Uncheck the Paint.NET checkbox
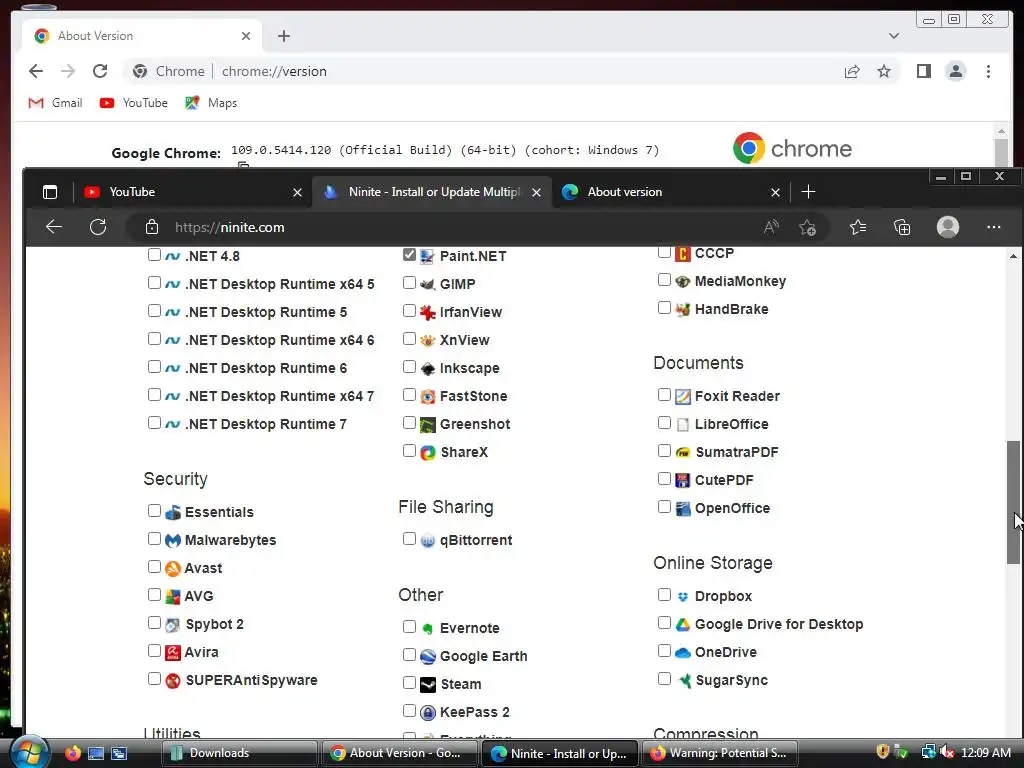This screenshot has width=1024, height=768. (409, 255)
